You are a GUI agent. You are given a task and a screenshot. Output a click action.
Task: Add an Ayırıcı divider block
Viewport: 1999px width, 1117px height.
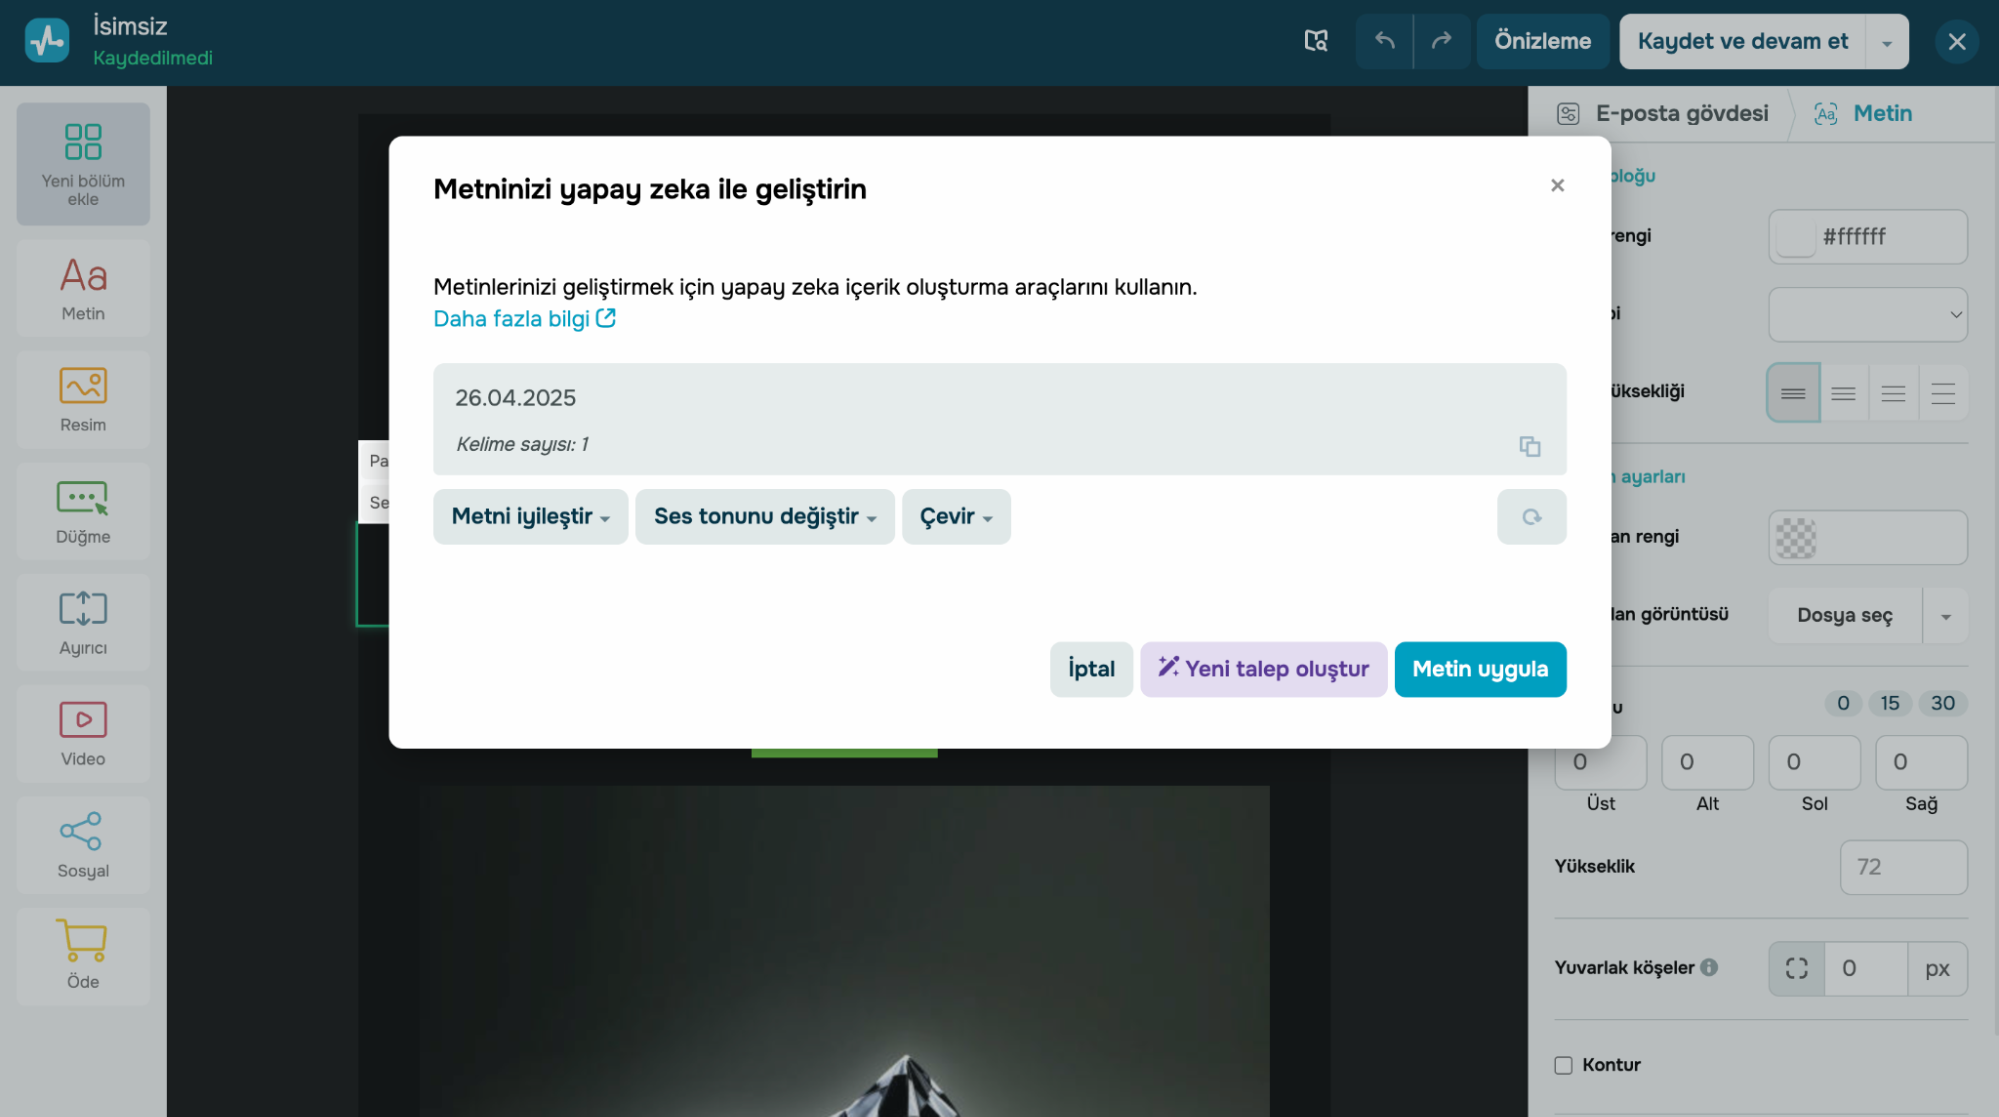[x=83, y=622]
